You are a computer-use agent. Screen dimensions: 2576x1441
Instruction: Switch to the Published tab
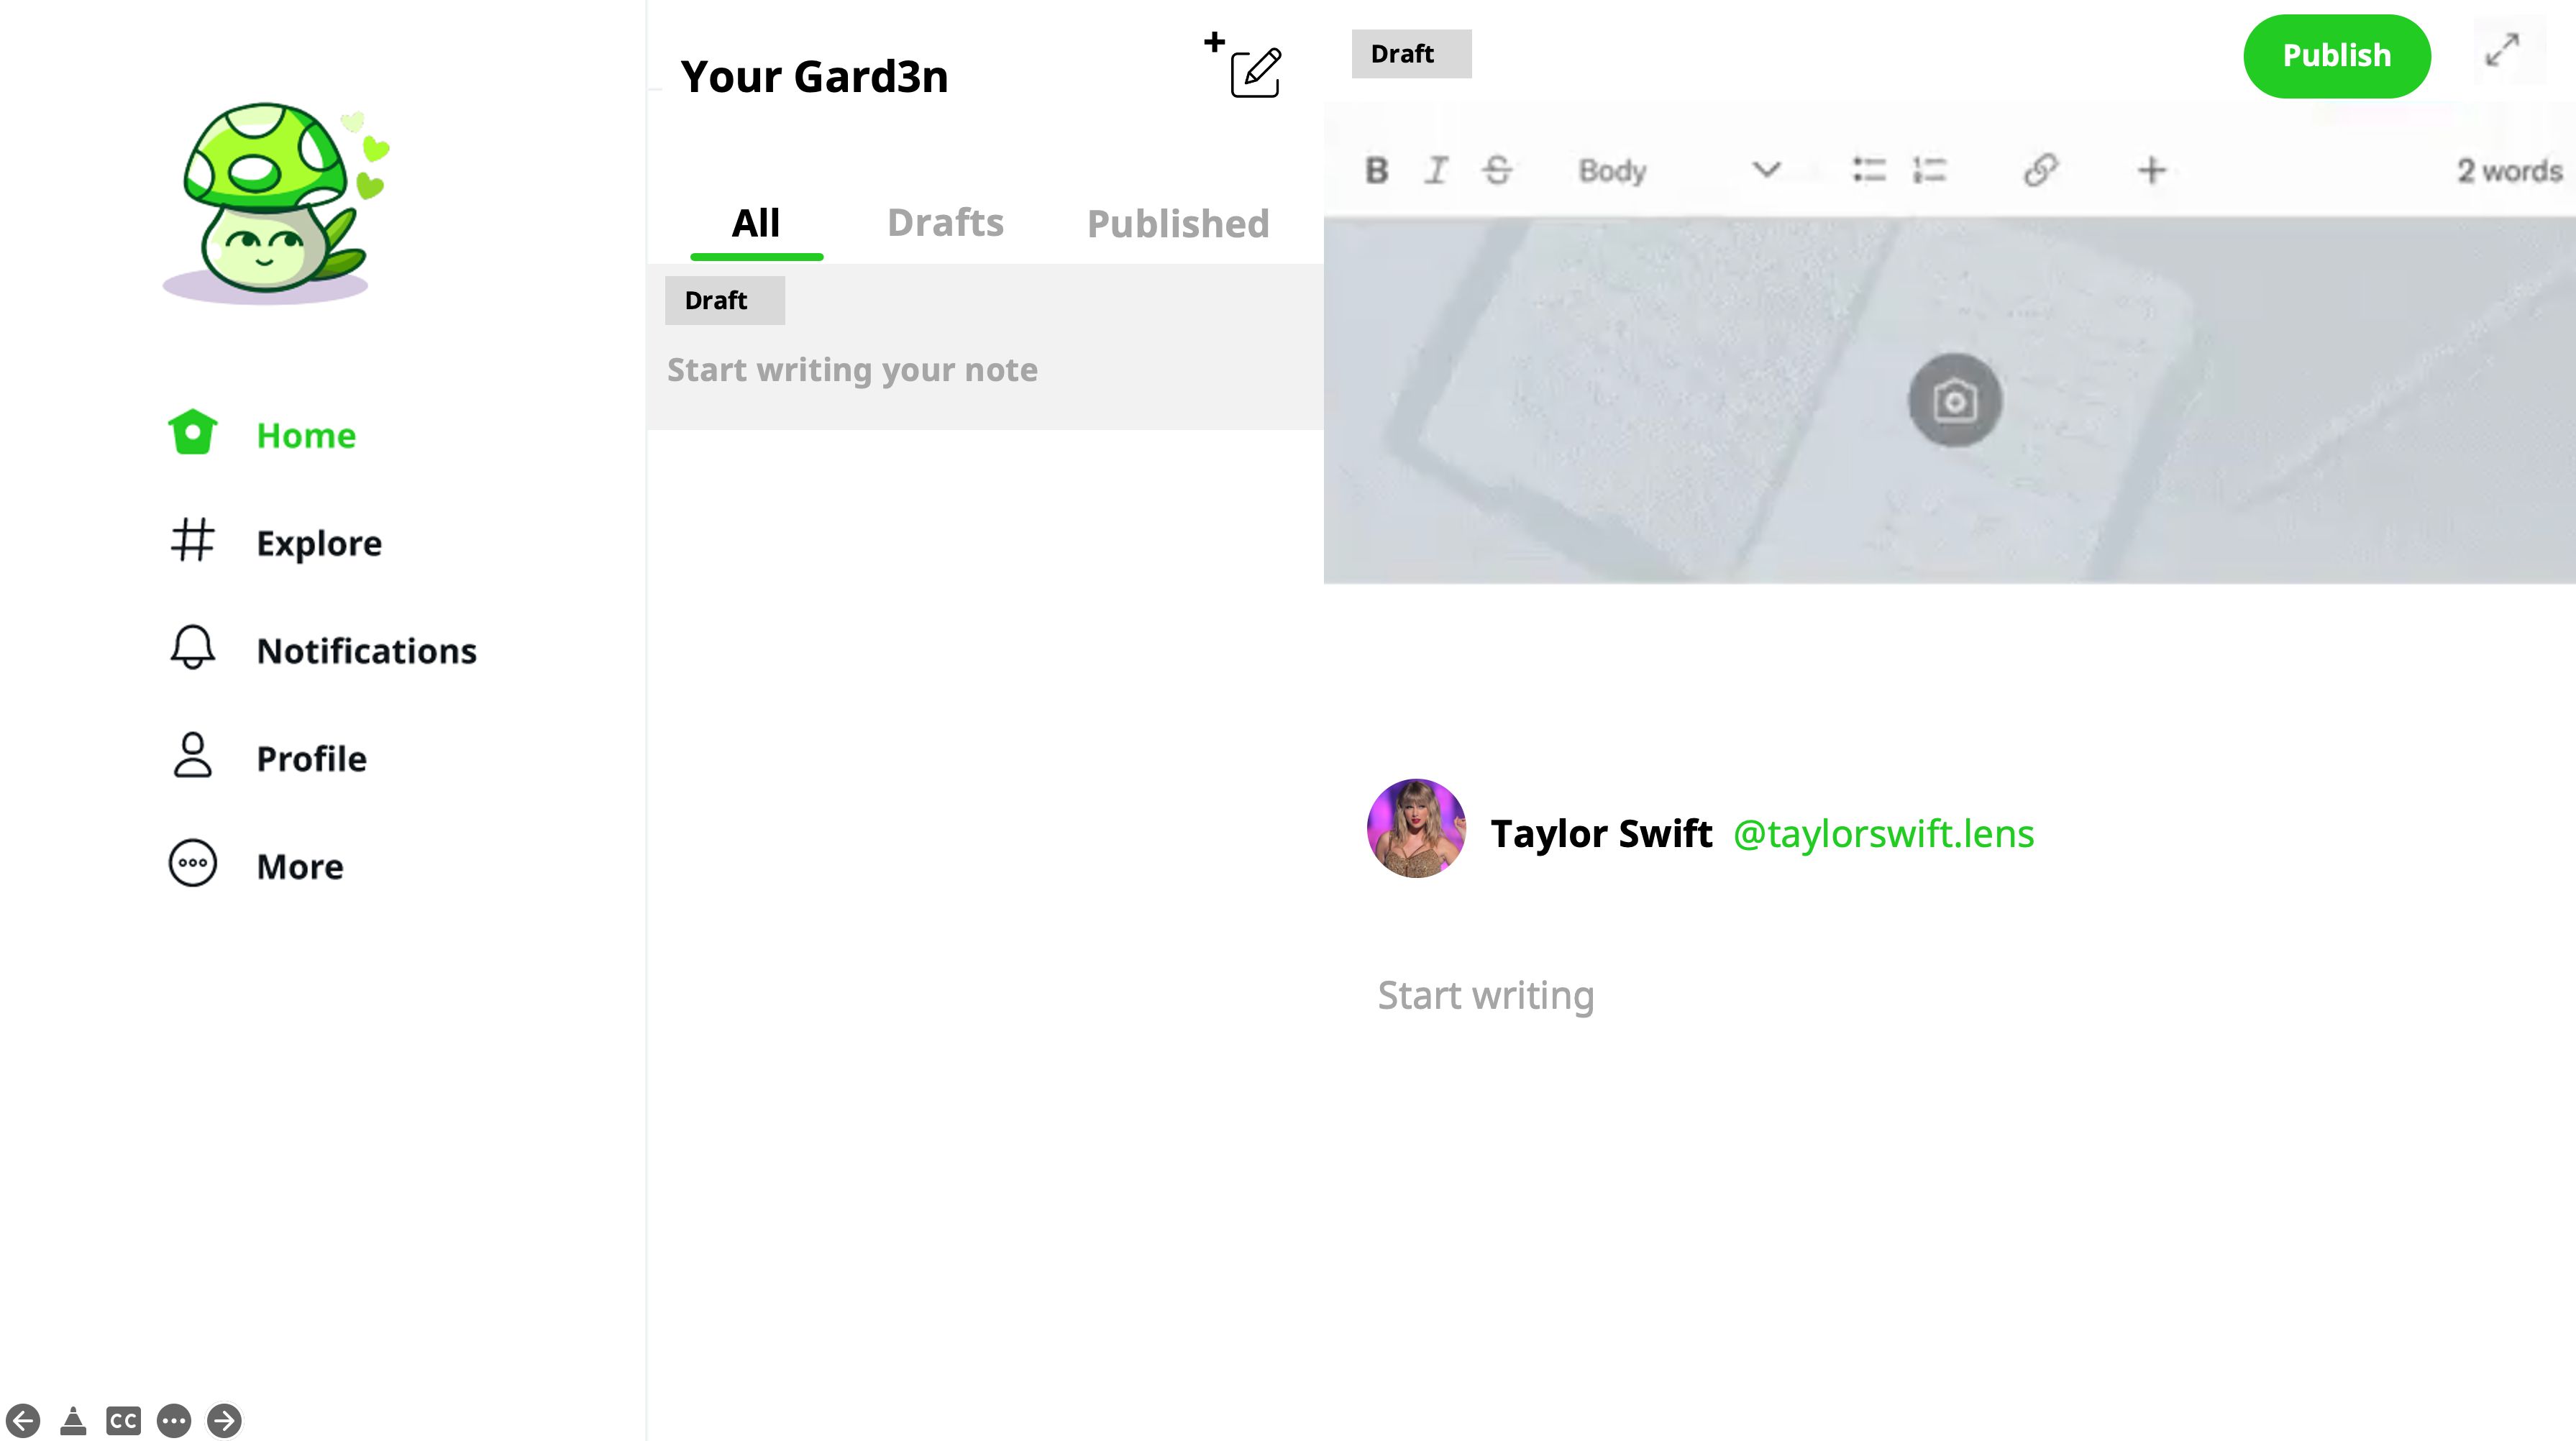1177,221
